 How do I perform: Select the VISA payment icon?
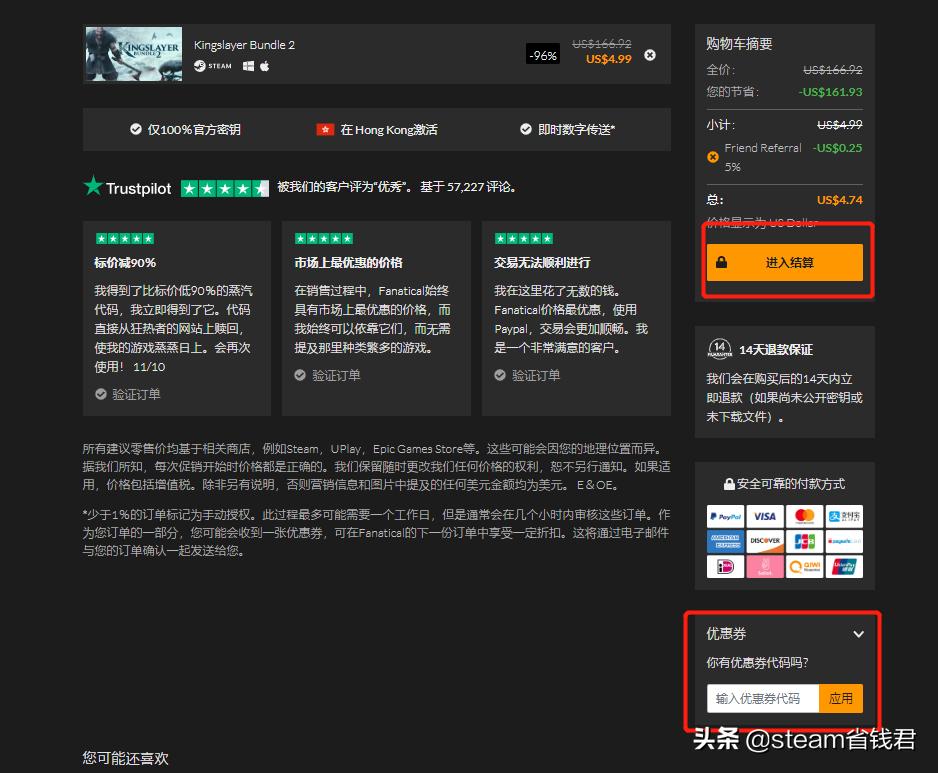[x=765, y=516]
